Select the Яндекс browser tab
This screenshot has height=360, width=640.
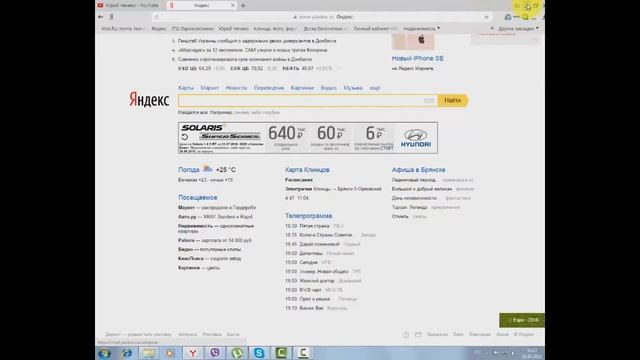(x=201, y=5)
